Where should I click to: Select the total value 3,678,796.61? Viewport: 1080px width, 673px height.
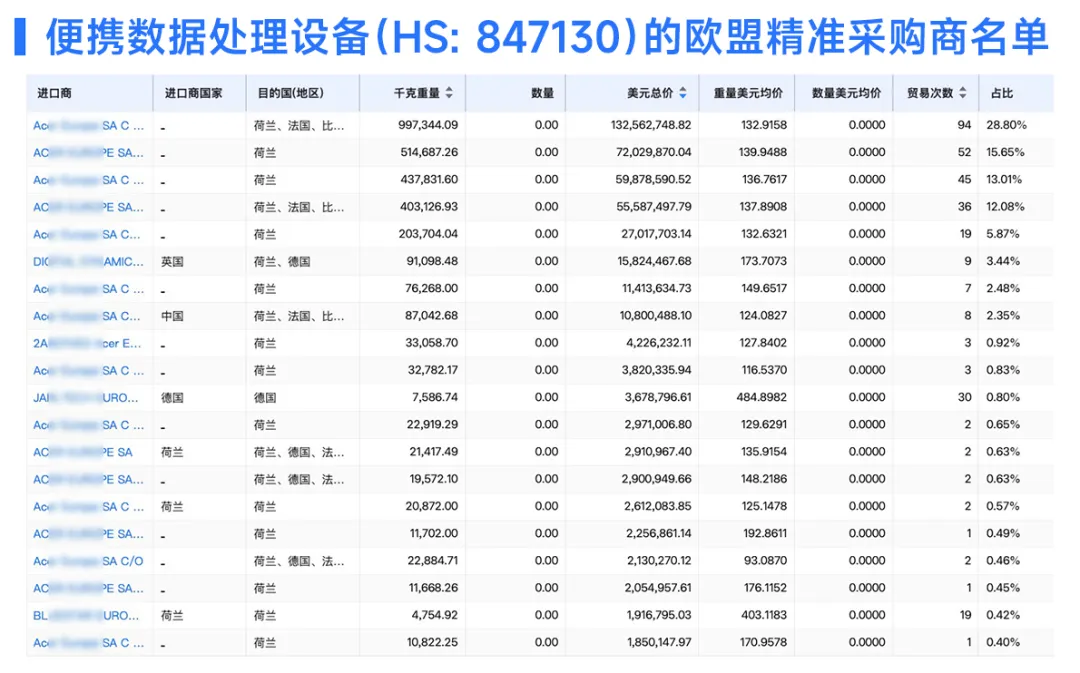658,397
